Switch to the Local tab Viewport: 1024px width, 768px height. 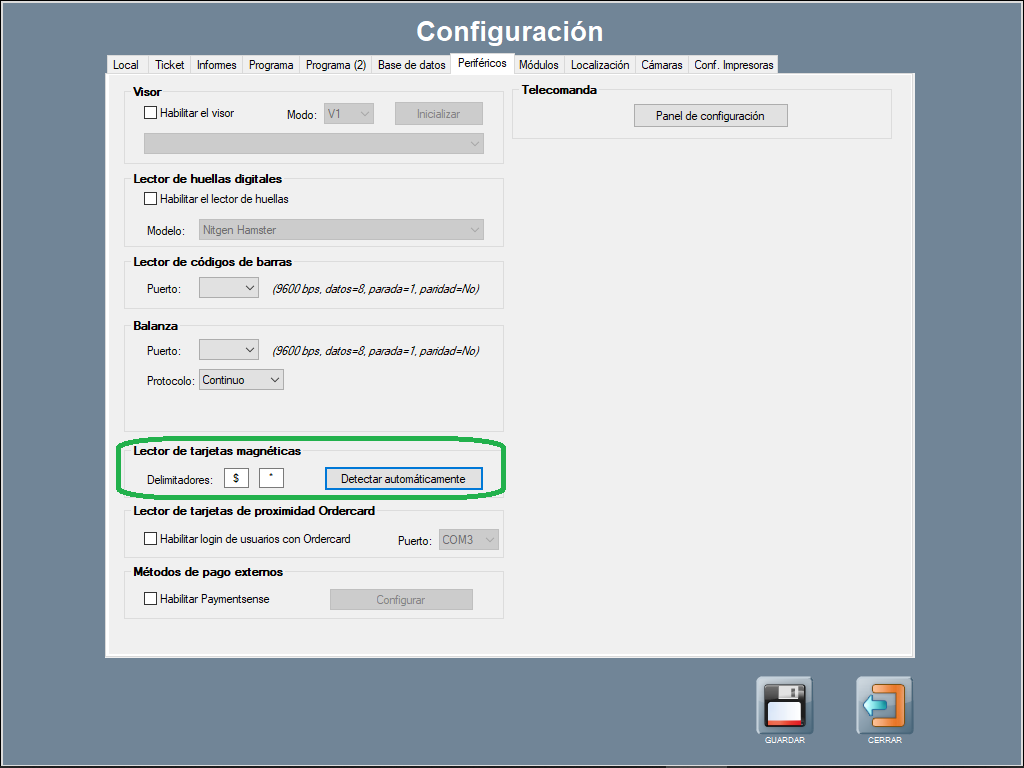pyautogui.click(x=126, y=65)
